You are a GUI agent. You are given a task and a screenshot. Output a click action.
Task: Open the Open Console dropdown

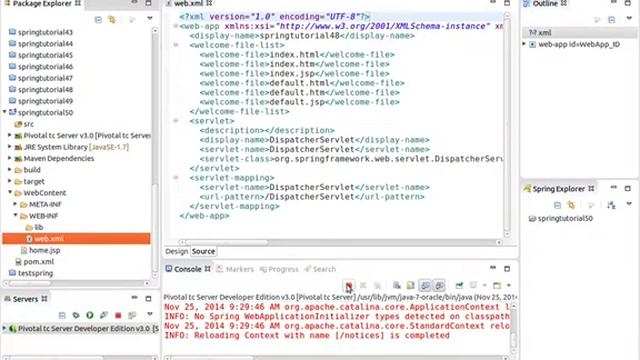[x=509, y=285]
